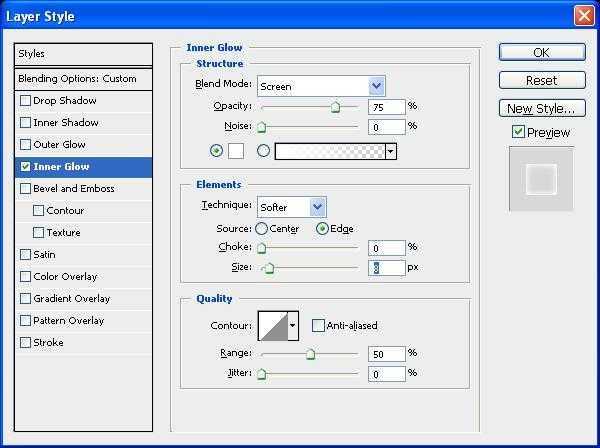Viewport: 600px width, 448px height.
Task: Close the Layer Style dialog
Action: (x=584, y=16)
